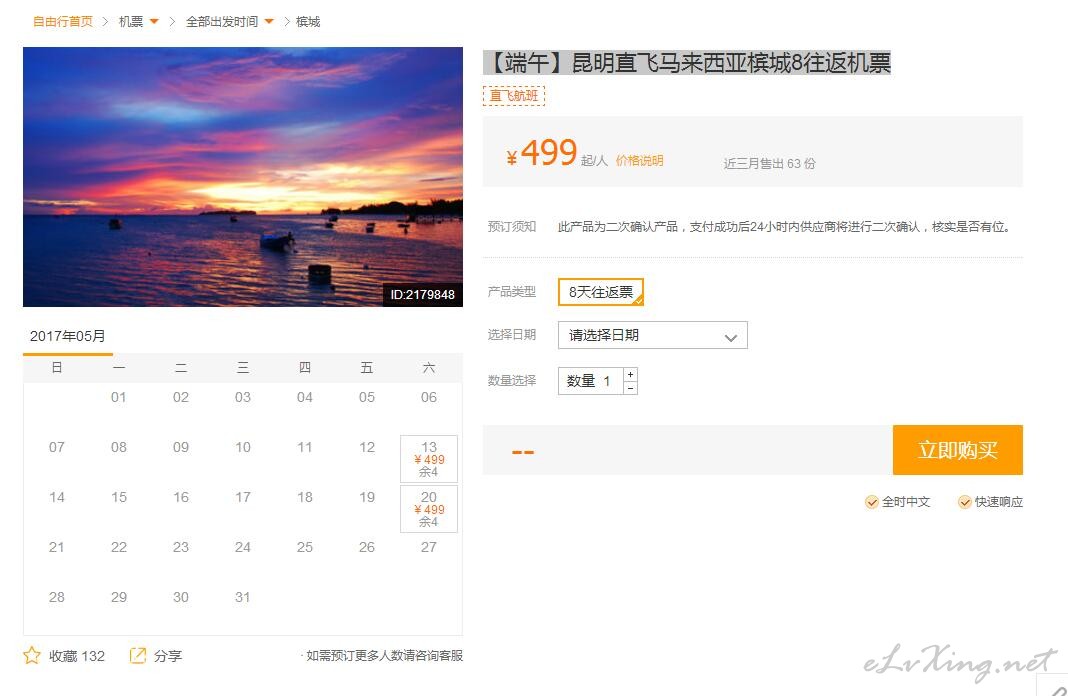Pick May 20 priced ¥499 in calendar
1068x696 pixels.
(x=429, y=509)
